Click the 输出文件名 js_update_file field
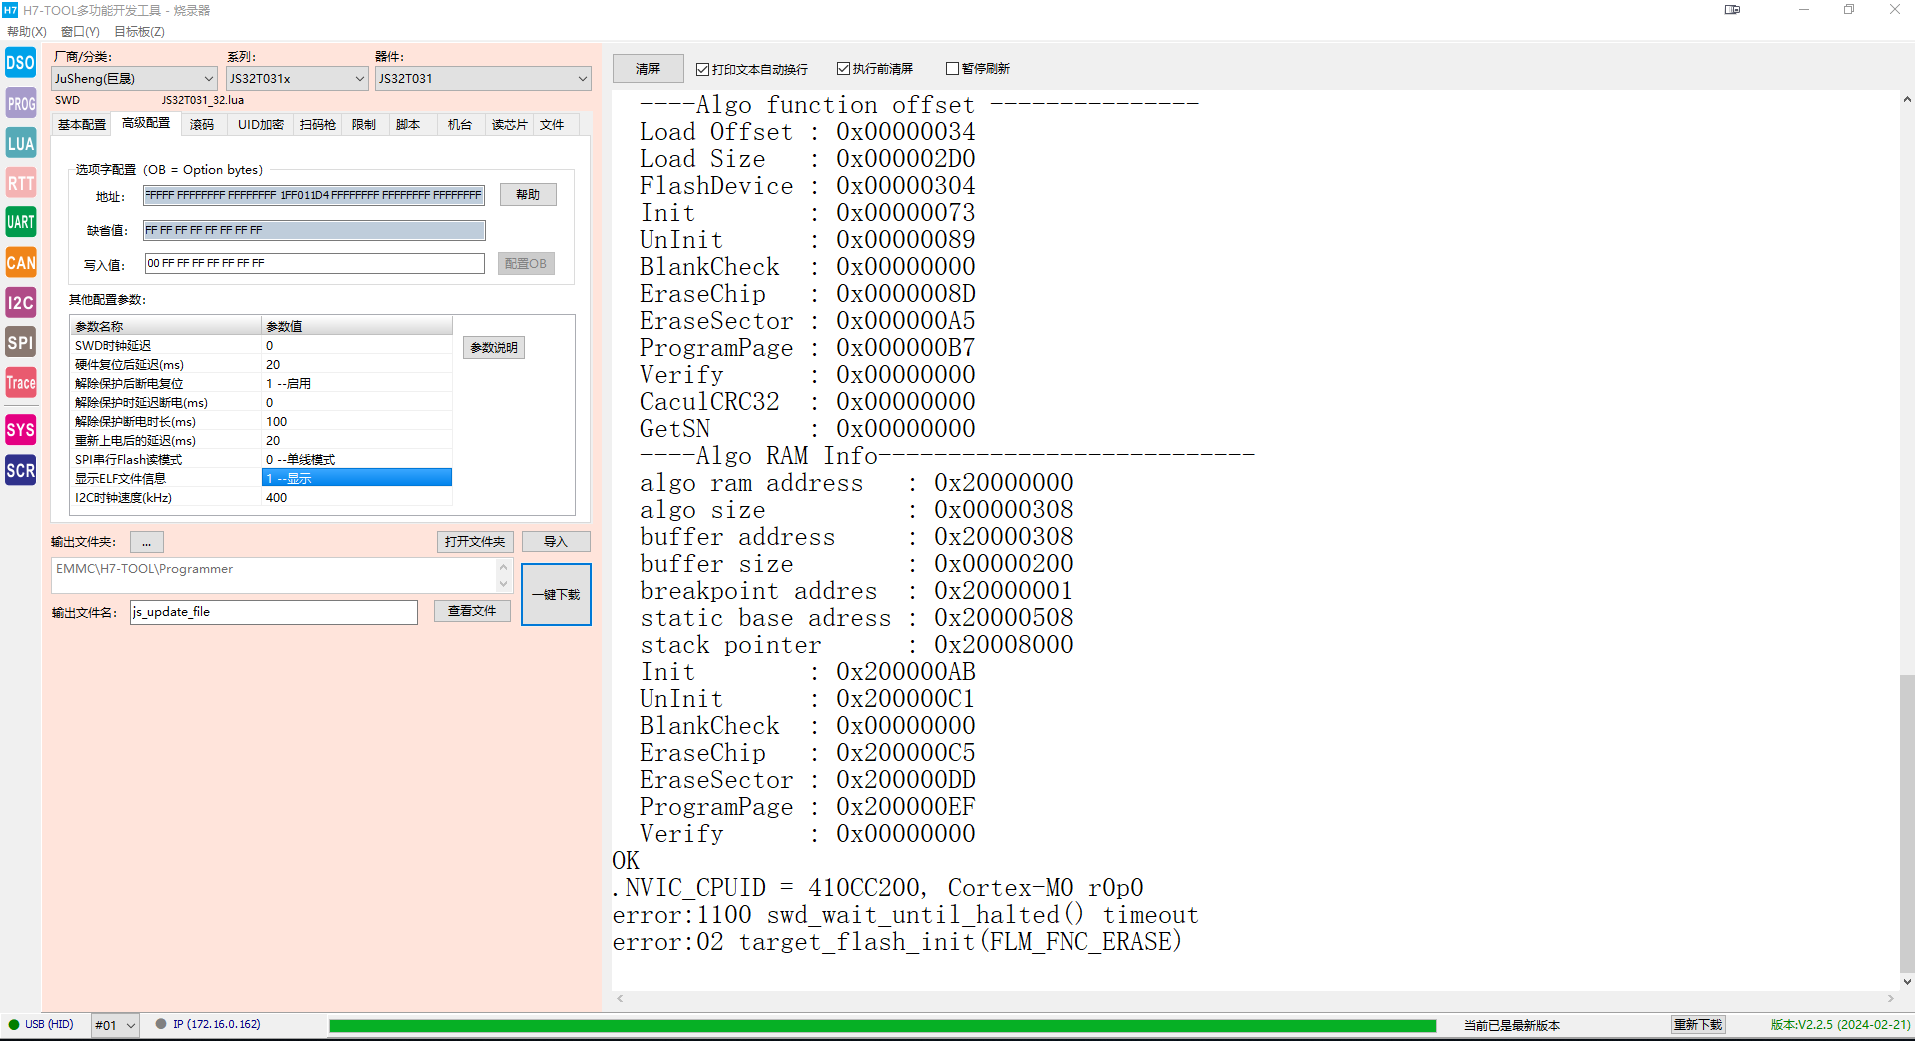This screenshot has height=1041, width=1915. coord(273,612)
